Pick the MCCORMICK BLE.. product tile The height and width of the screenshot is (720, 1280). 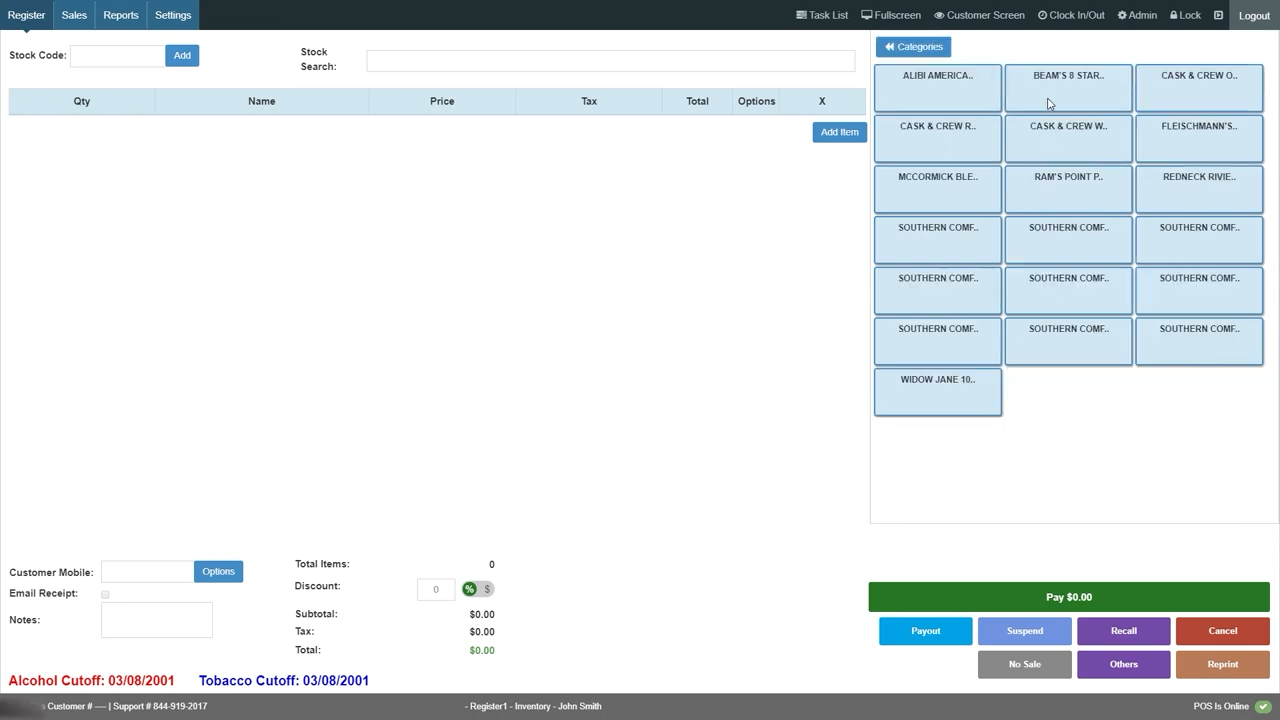point(938,190)
